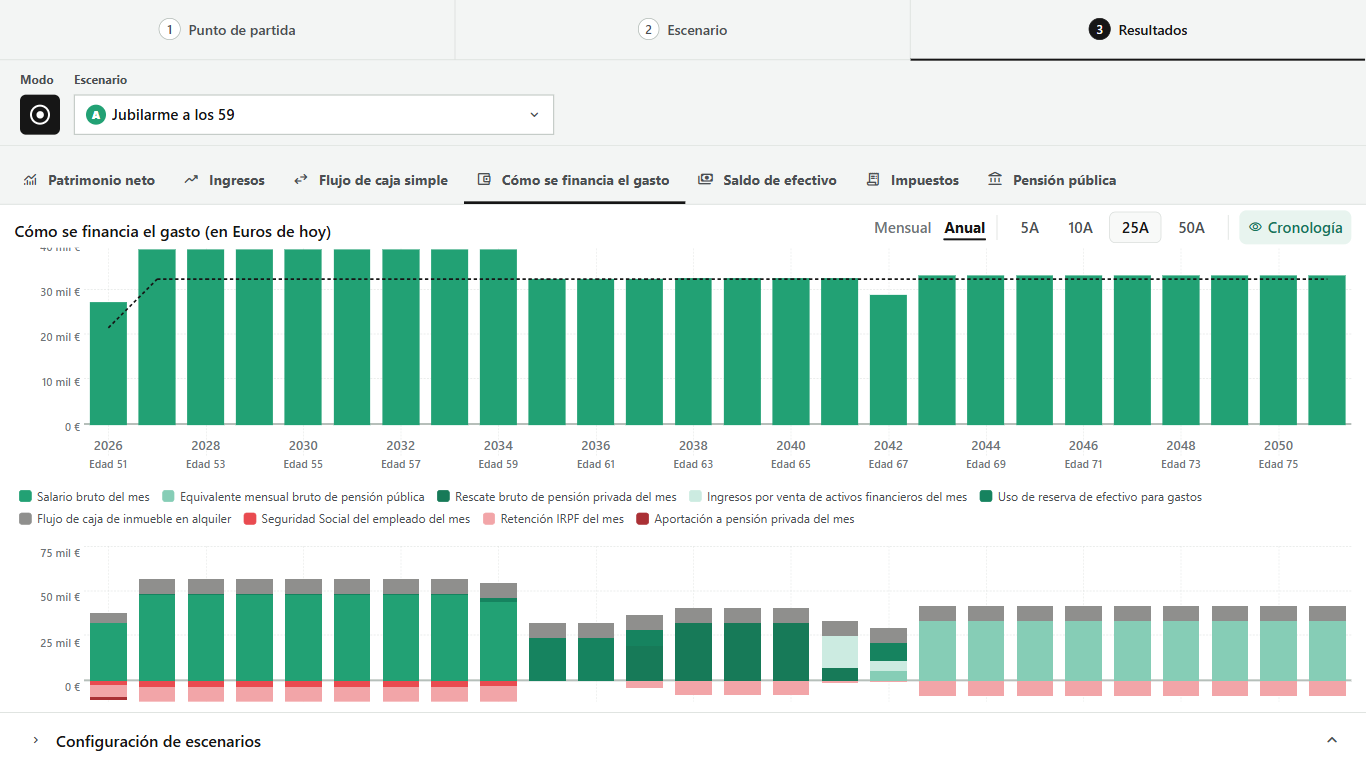Go to the Escenario step
1366x768 pixels.
click(683, 30)
